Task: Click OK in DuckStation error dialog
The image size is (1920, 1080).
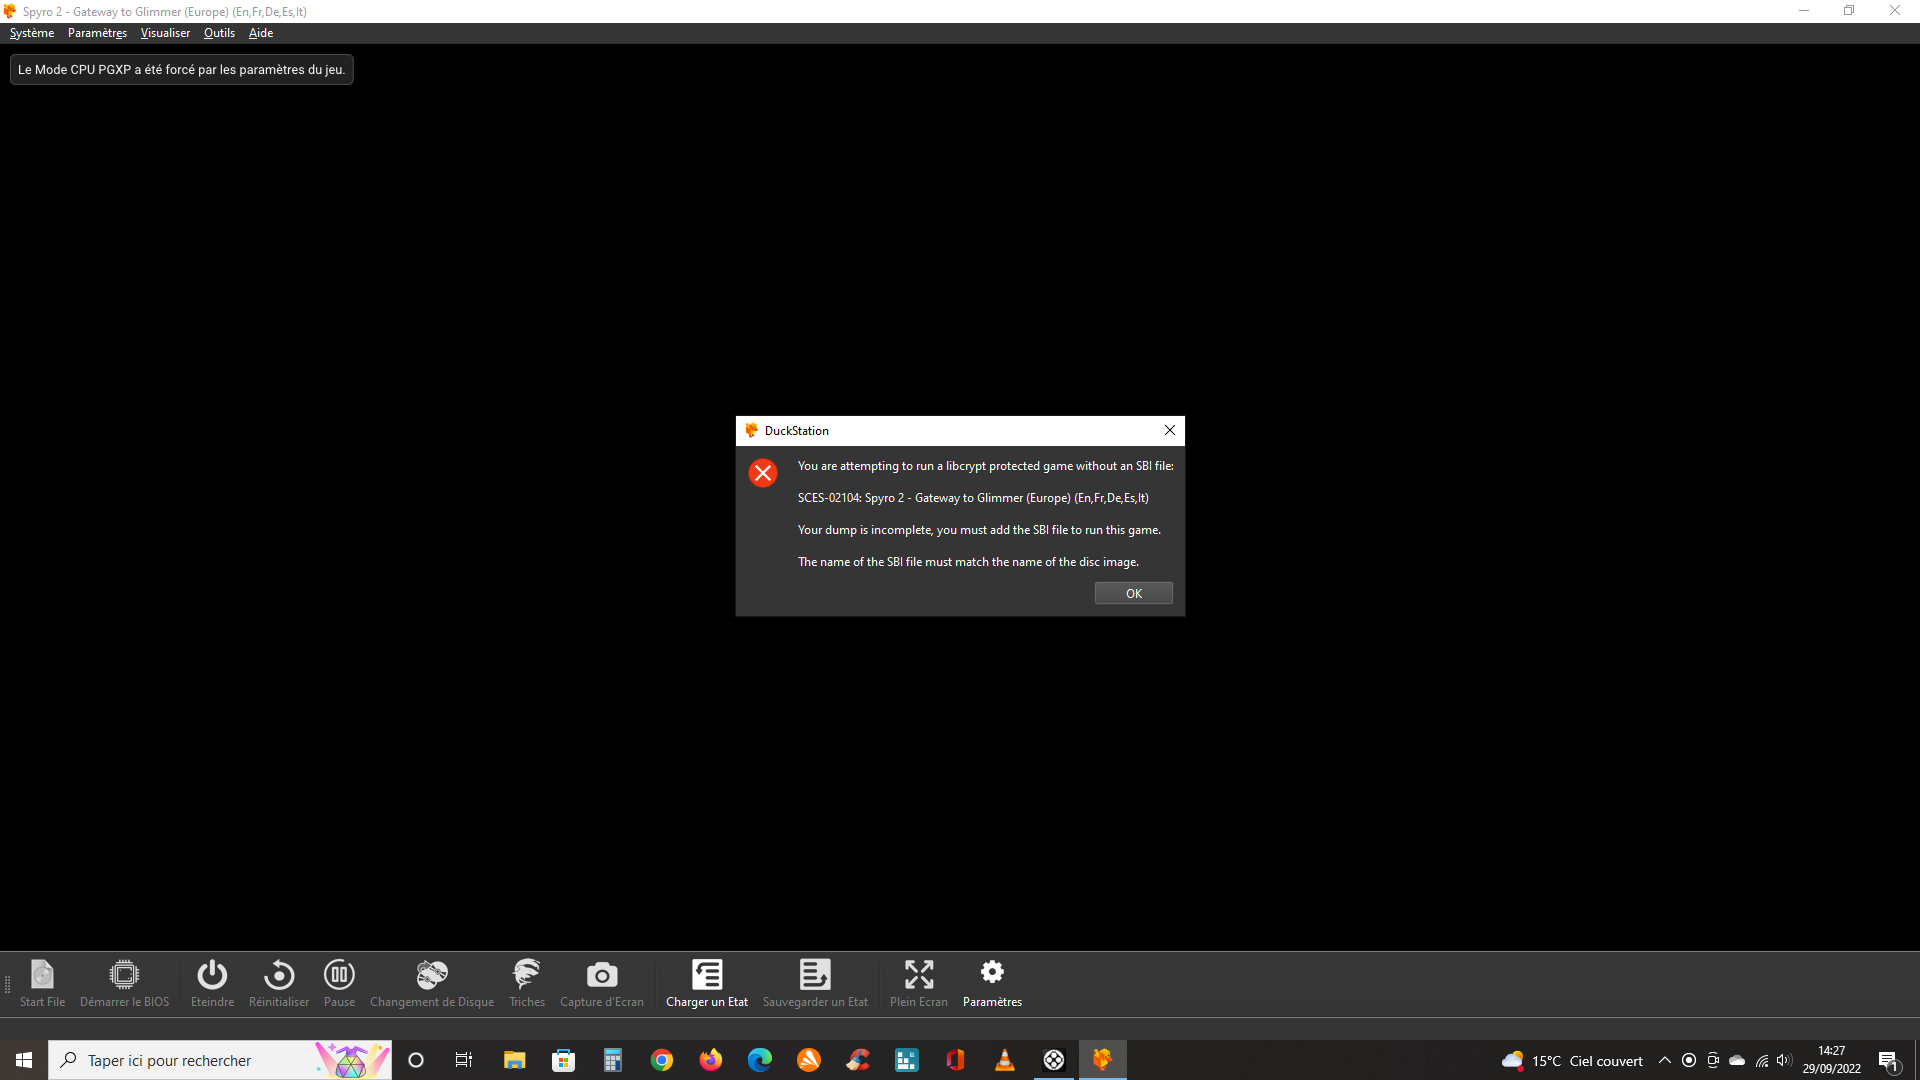Action: click(1133, 593)
